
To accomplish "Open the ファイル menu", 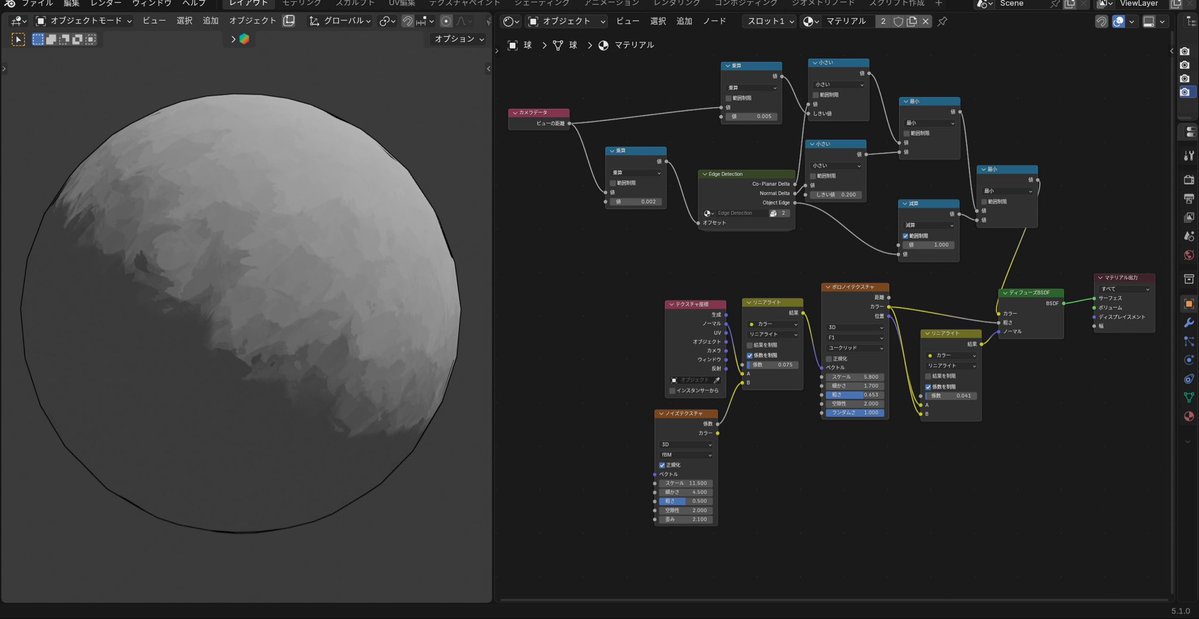I will coord(37,3).
